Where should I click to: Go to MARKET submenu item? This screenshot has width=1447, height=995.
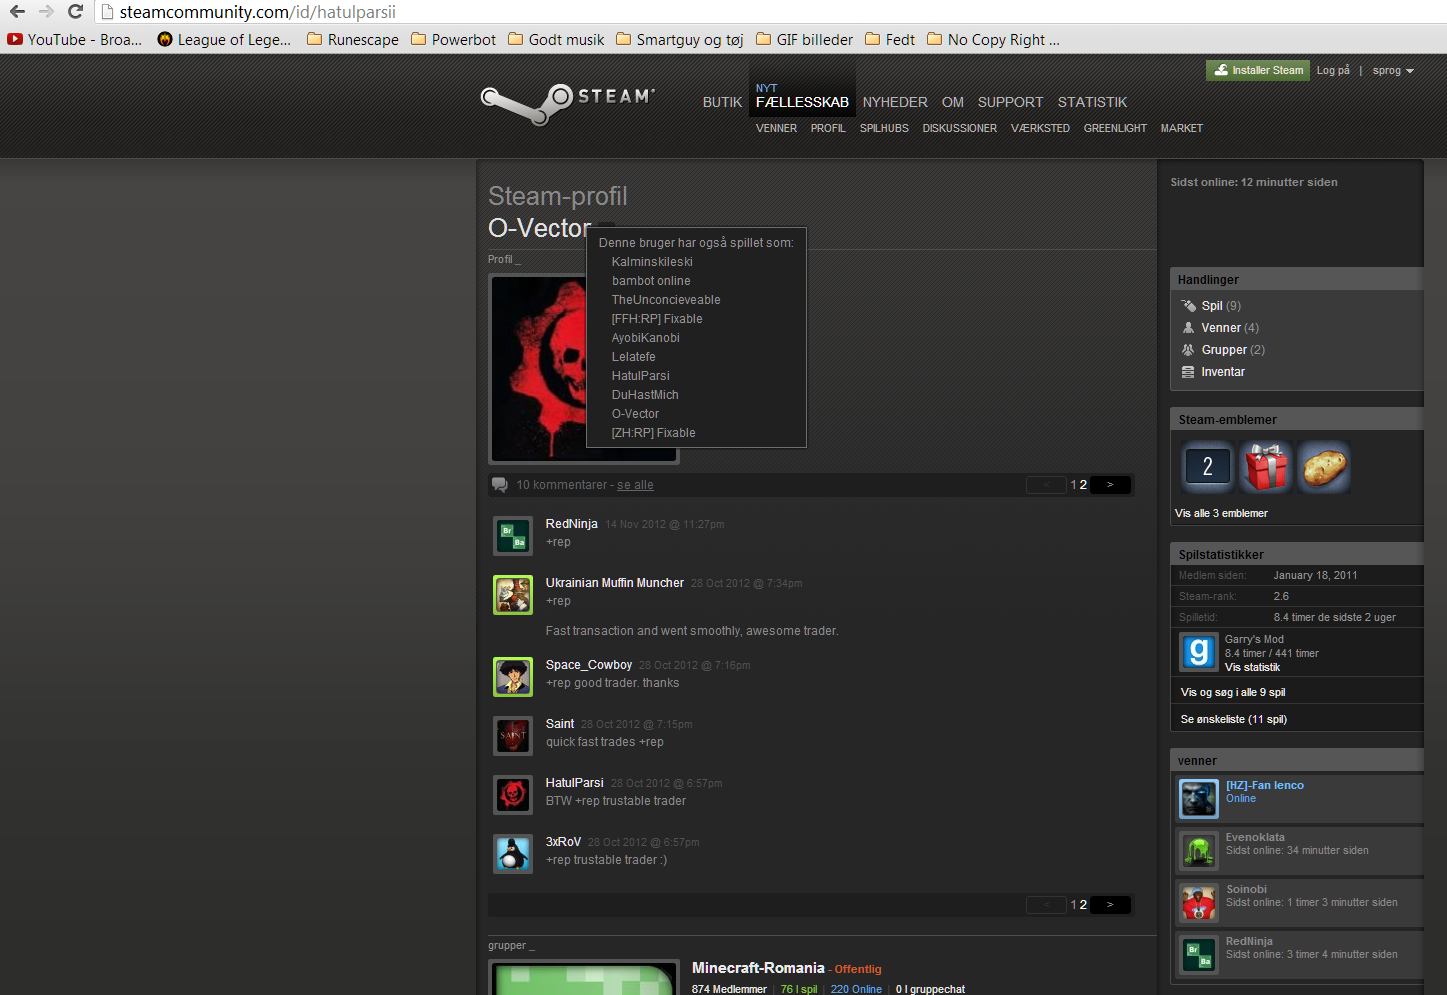[1181, 128]
